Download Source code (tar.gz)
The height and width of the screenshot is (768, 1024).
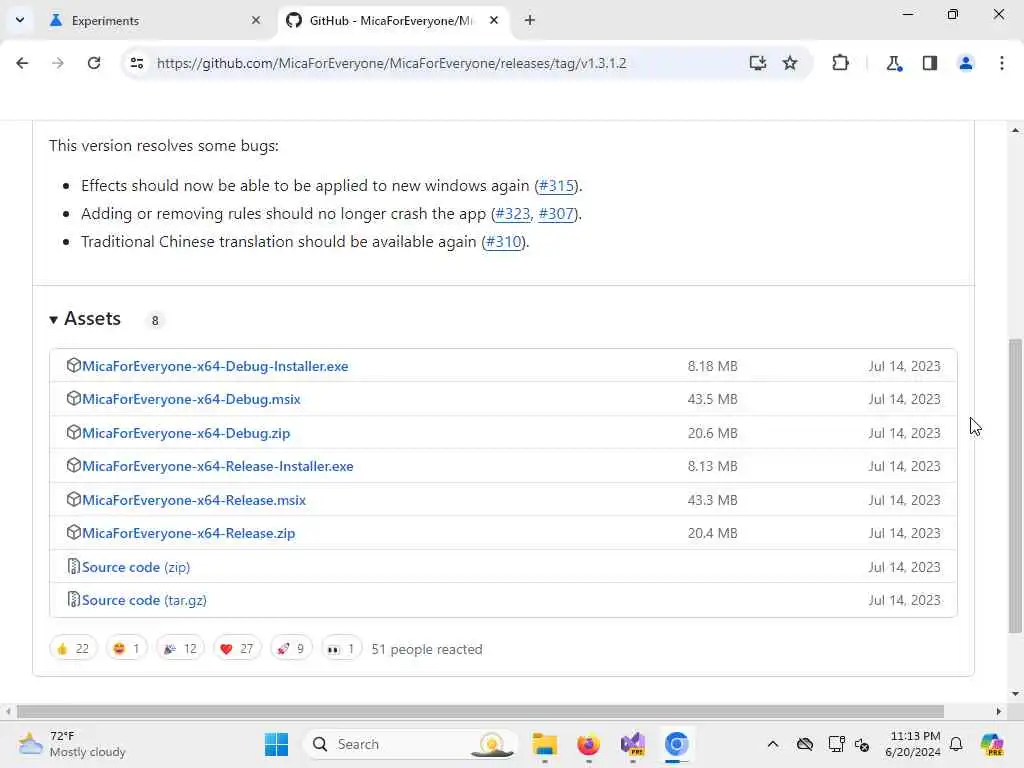(x=144, y=600)
